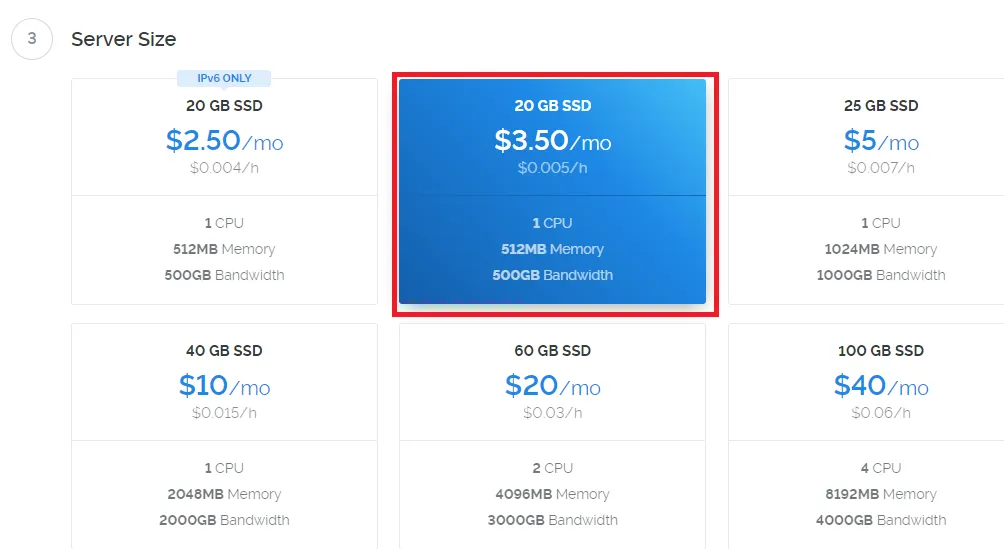The height and width of the screenshot is (549, 1004).
Task: Click the 4 CPU text
Action: pyautogui.click(x=881, y=468)
